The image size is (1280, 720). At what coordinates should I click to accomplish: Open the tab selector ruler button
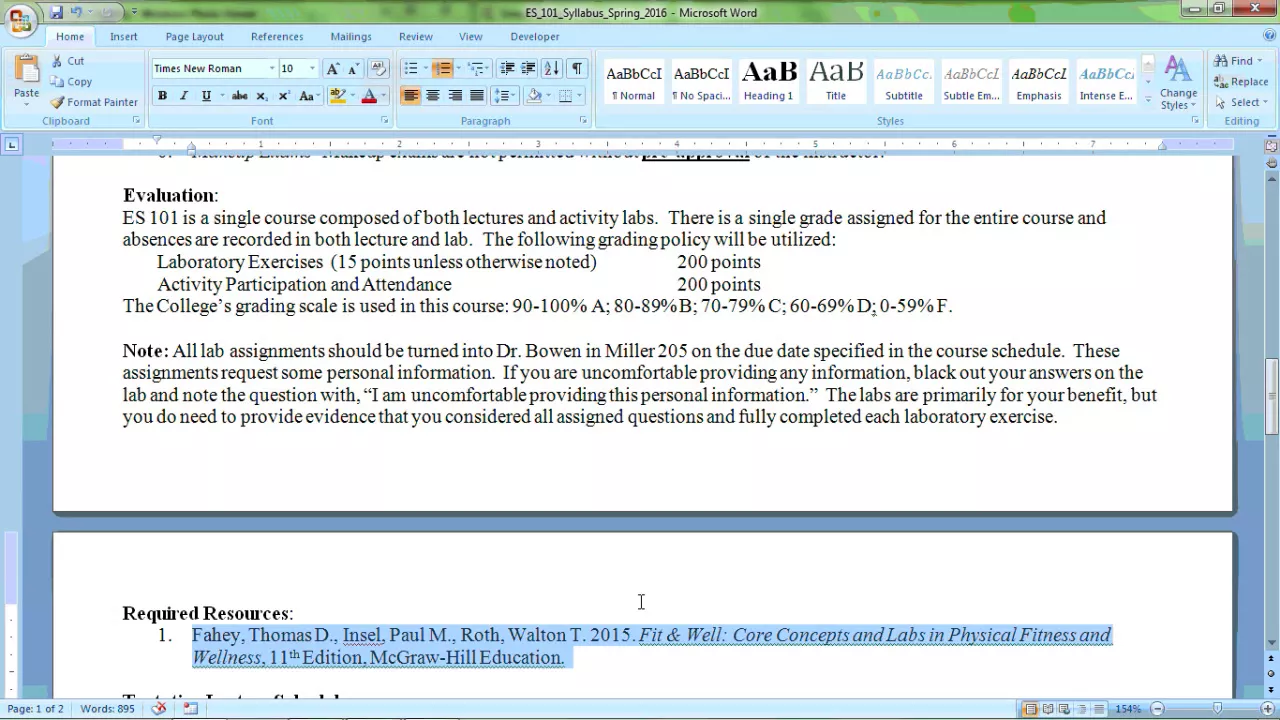[x=11, y=144]
